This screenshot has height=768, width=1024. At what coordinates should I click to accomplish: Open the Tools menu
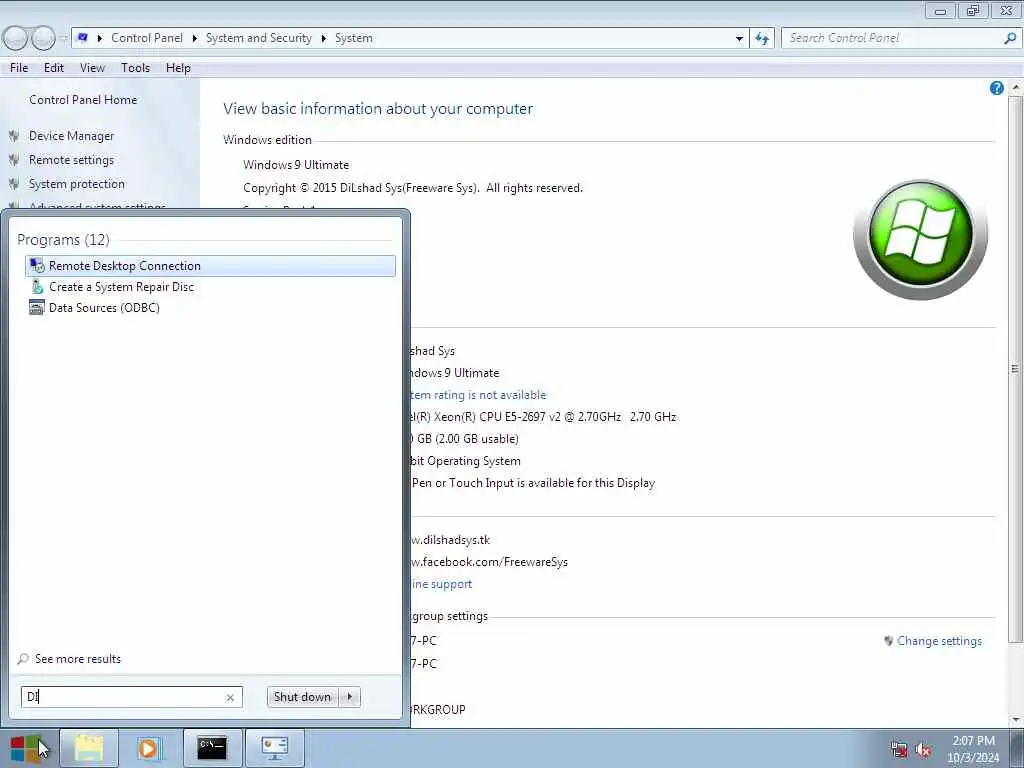135,68
